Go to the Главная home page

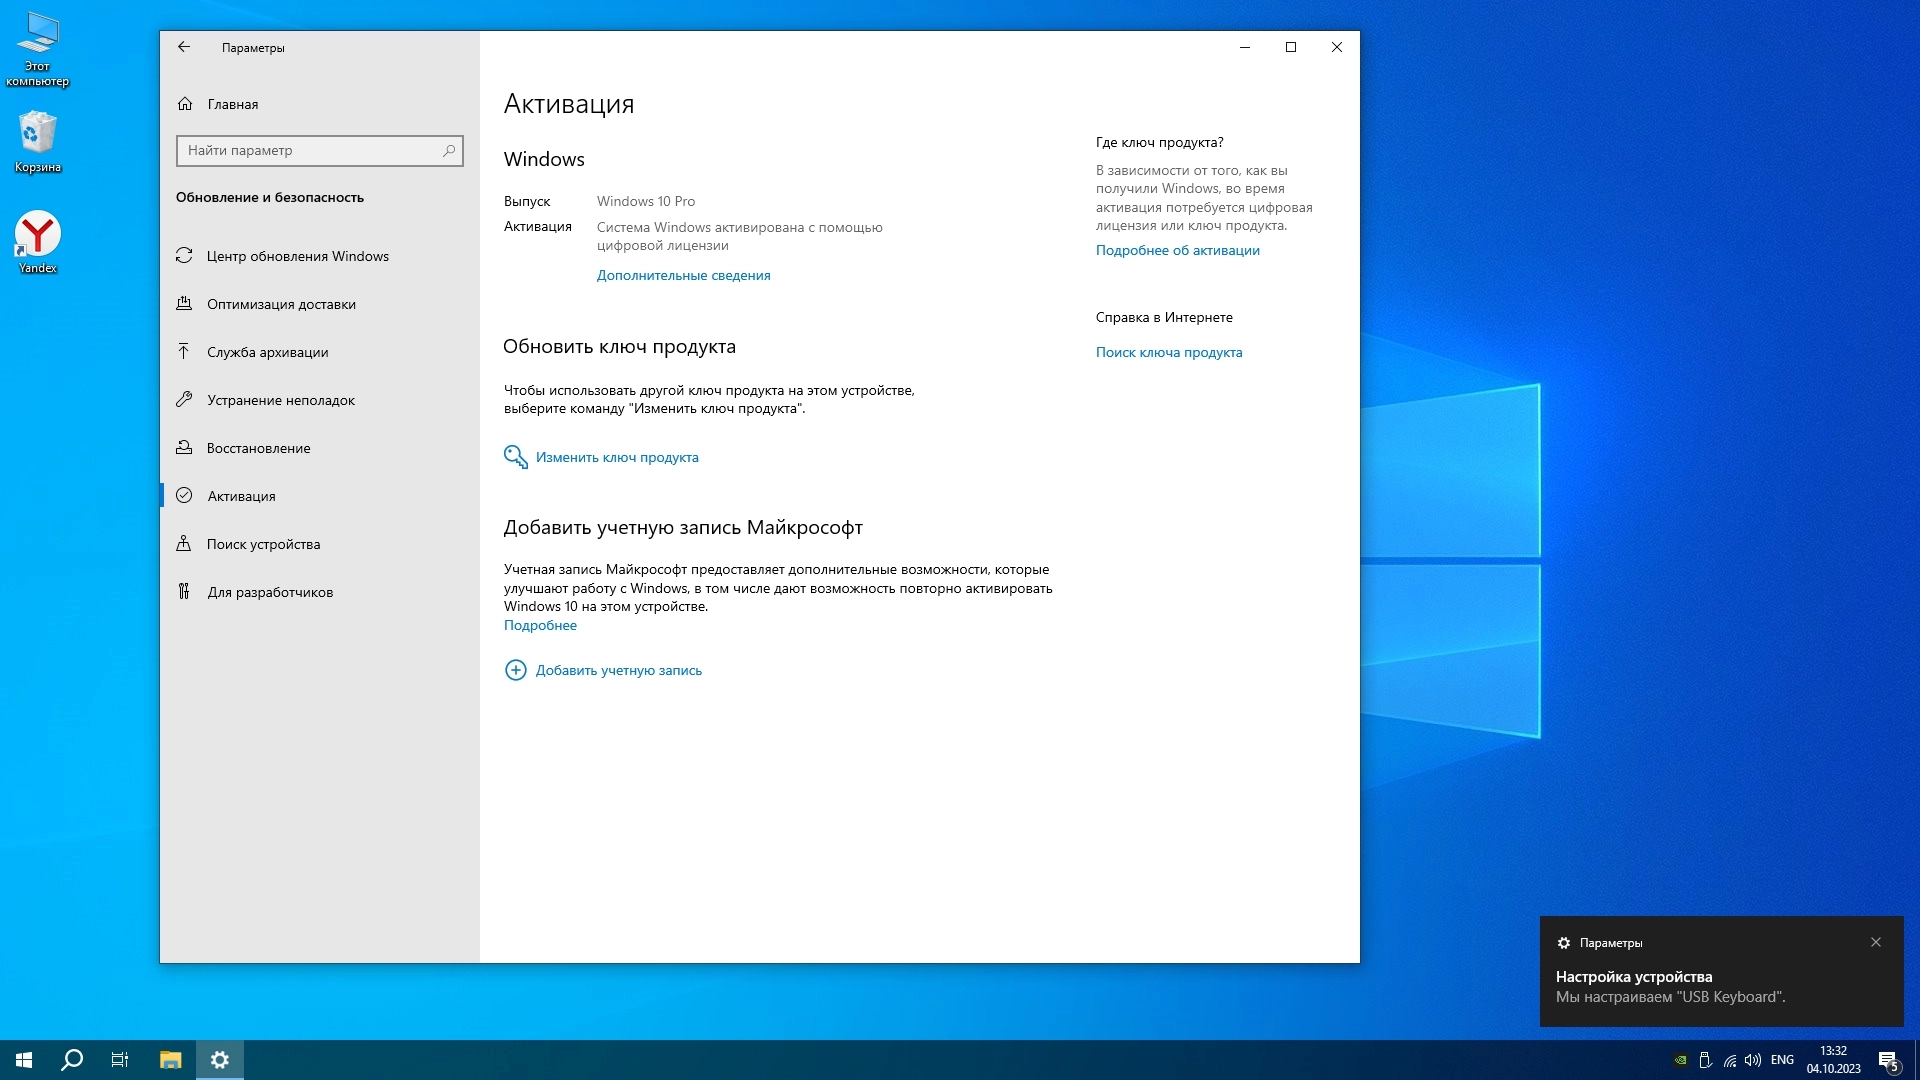pos(232,104)
